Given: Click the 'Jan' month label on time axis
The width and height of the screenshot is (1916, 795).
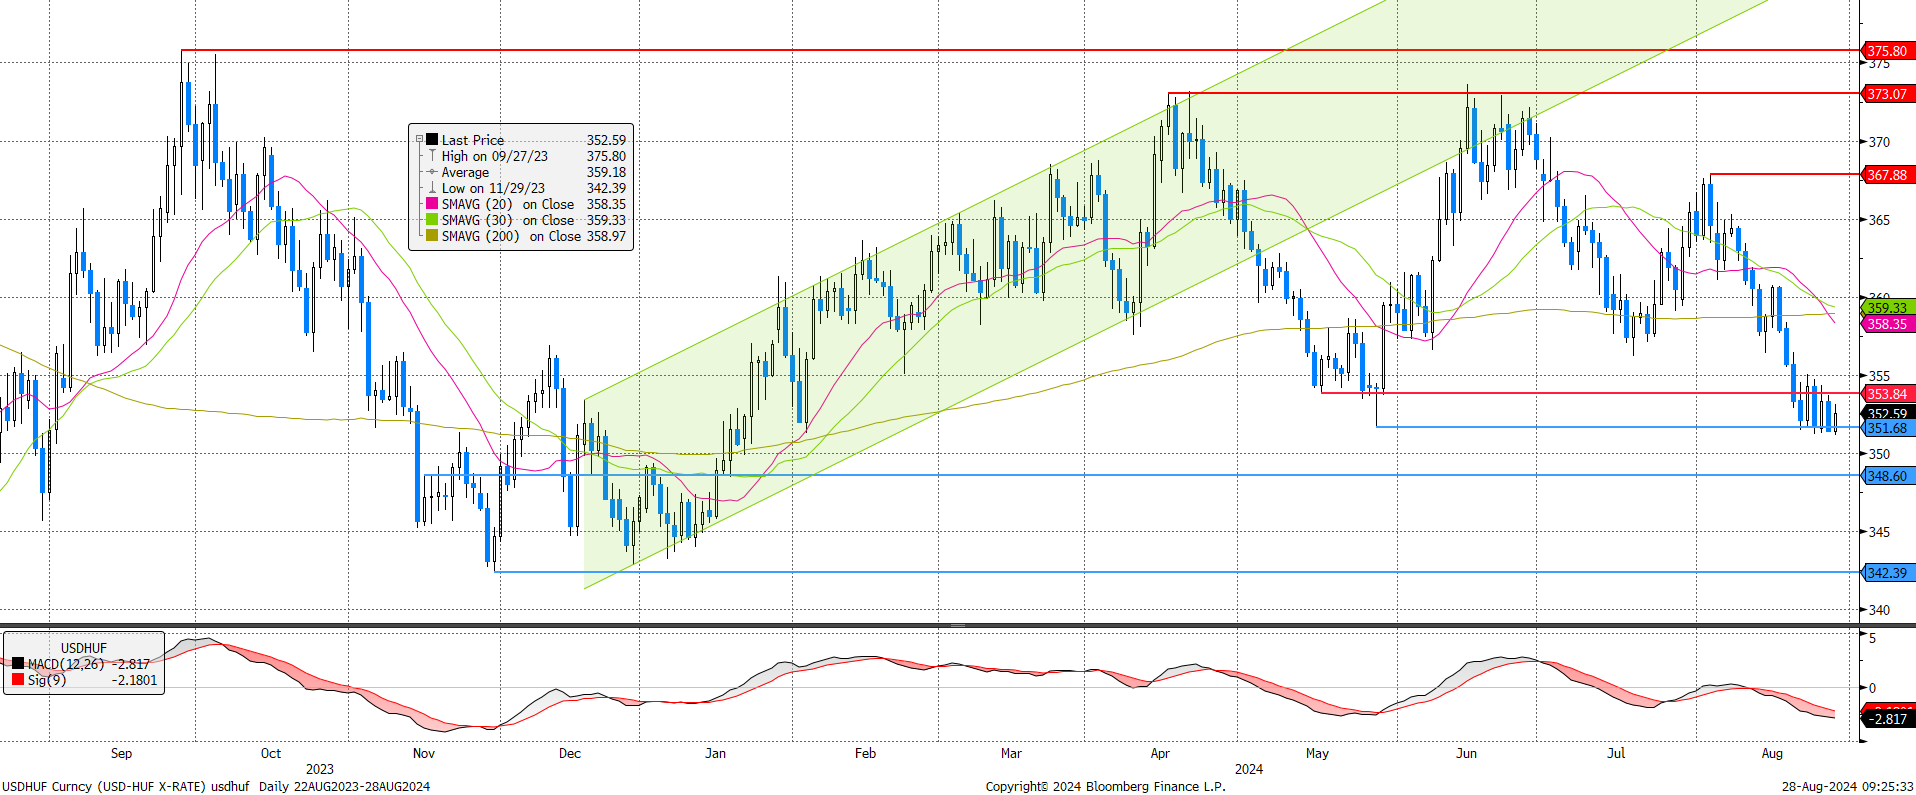Looking at the screenshot, I should [715, 753].
